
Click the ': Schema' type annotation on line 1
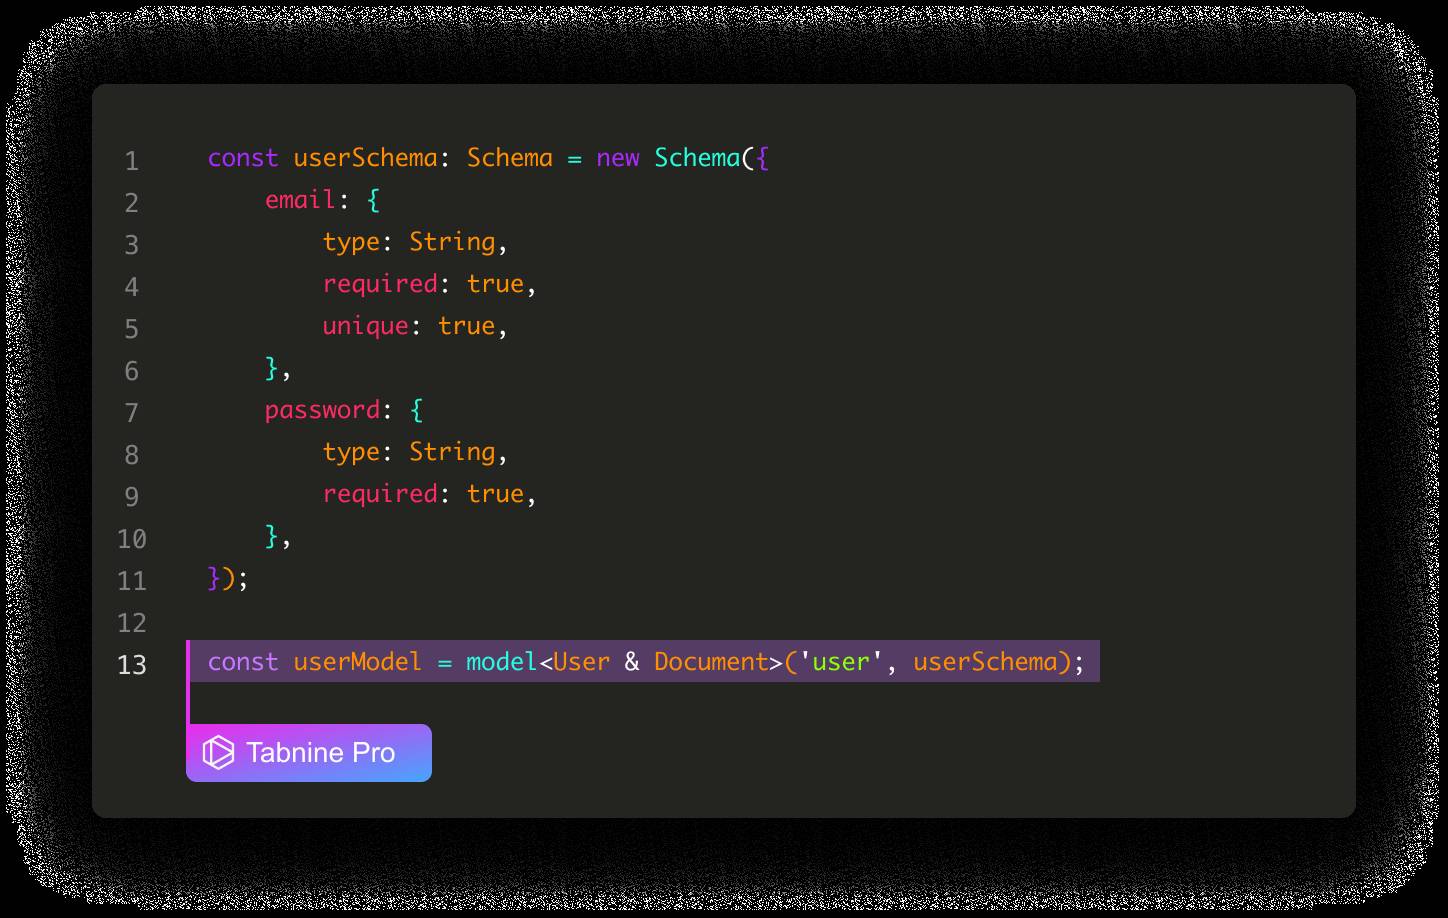click(496, 158)
